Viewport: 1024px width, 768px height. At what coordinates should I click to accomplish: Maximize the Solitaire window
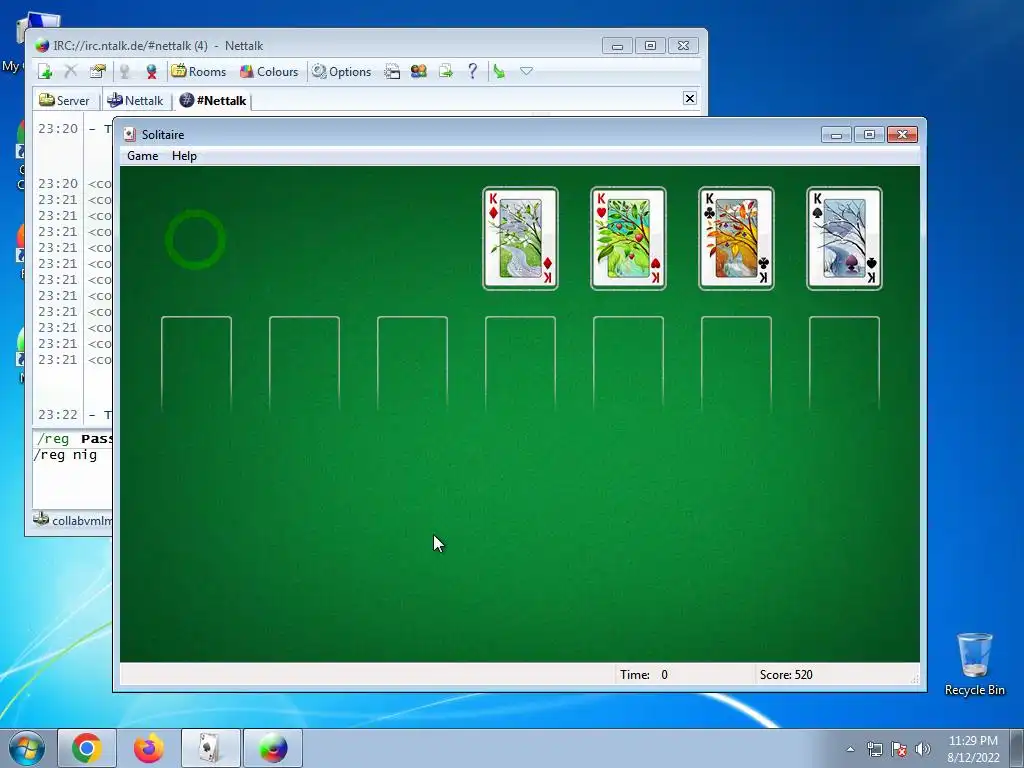coord(869,135)
